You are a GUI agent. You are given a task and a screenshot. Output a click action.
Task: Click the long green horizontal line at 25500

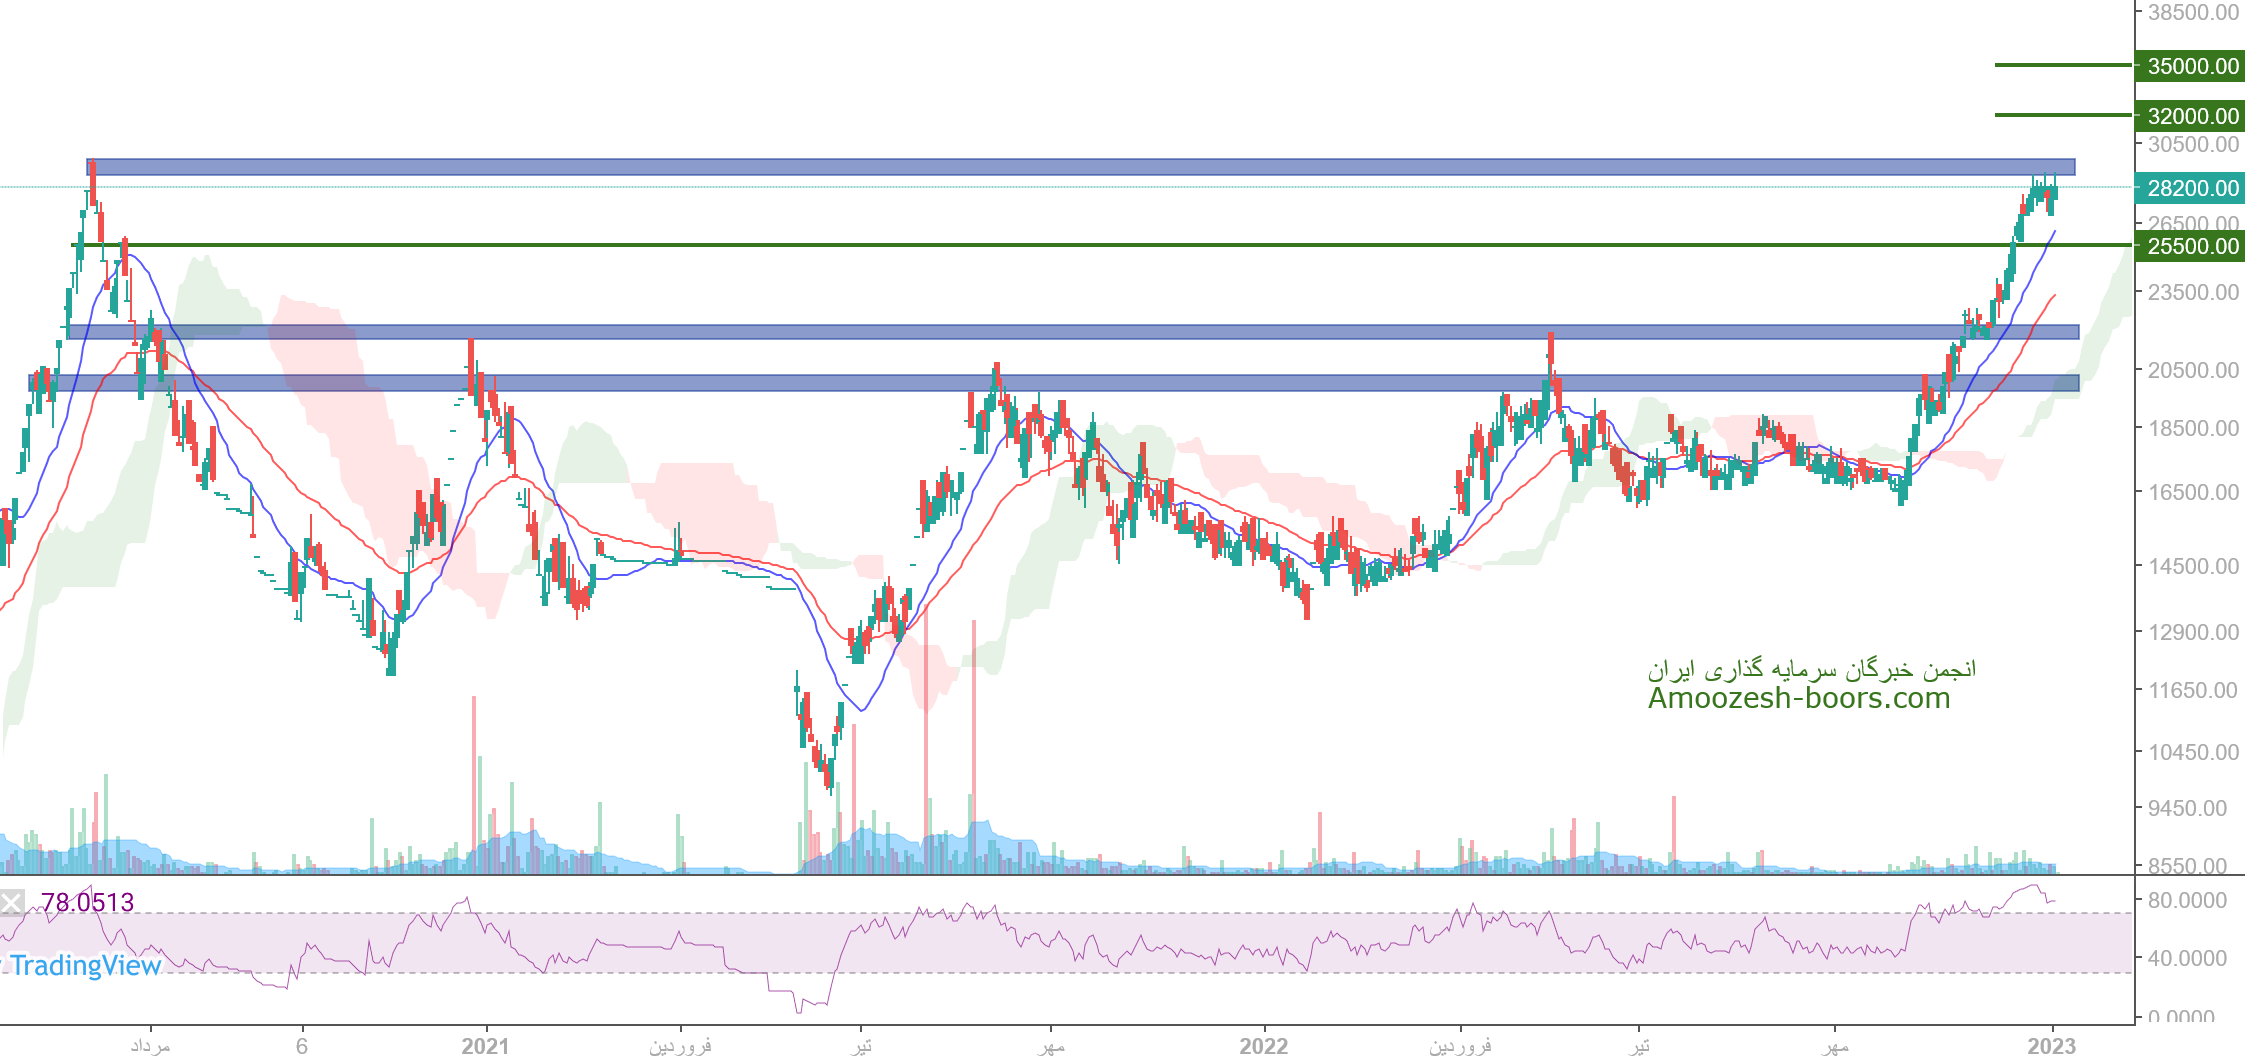pos(1000,245)
